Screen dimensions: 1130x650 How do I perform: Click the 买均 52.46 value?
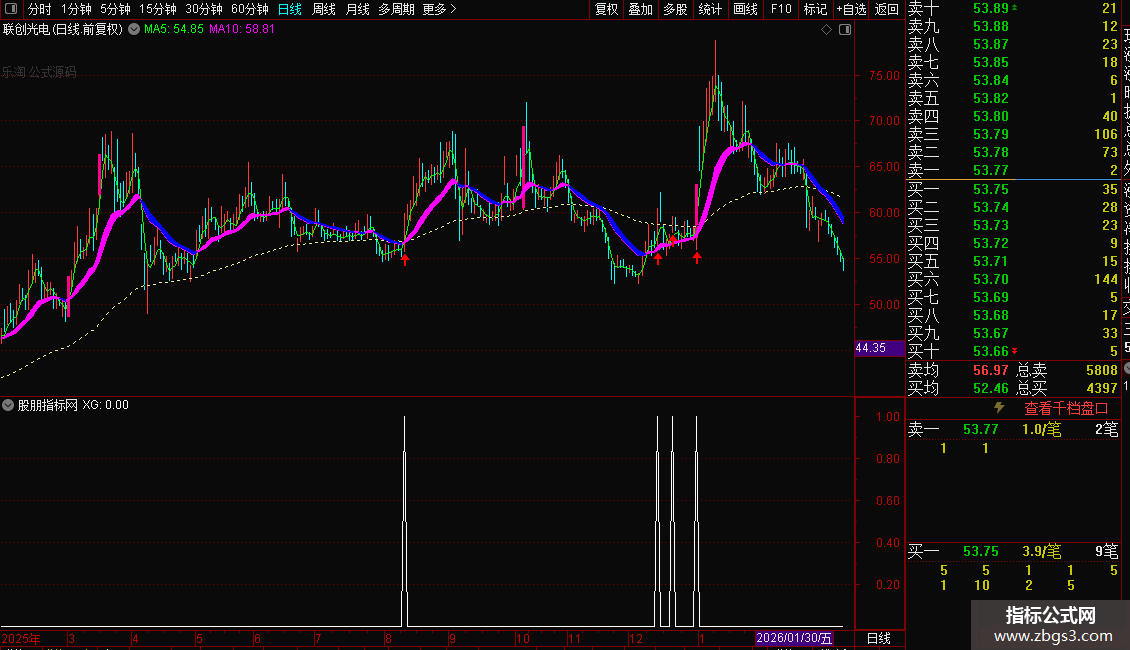pos(990,388)
